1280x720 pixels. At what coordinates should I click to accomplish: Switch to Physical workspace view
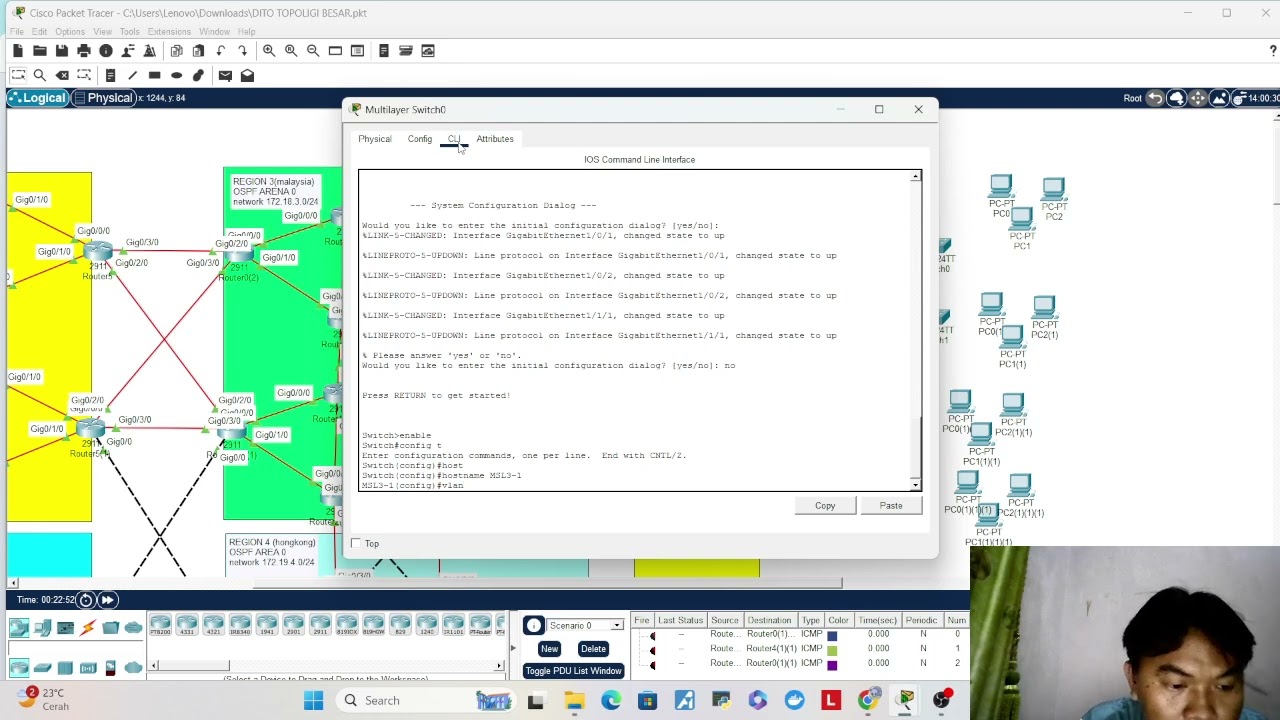(103, 98)
